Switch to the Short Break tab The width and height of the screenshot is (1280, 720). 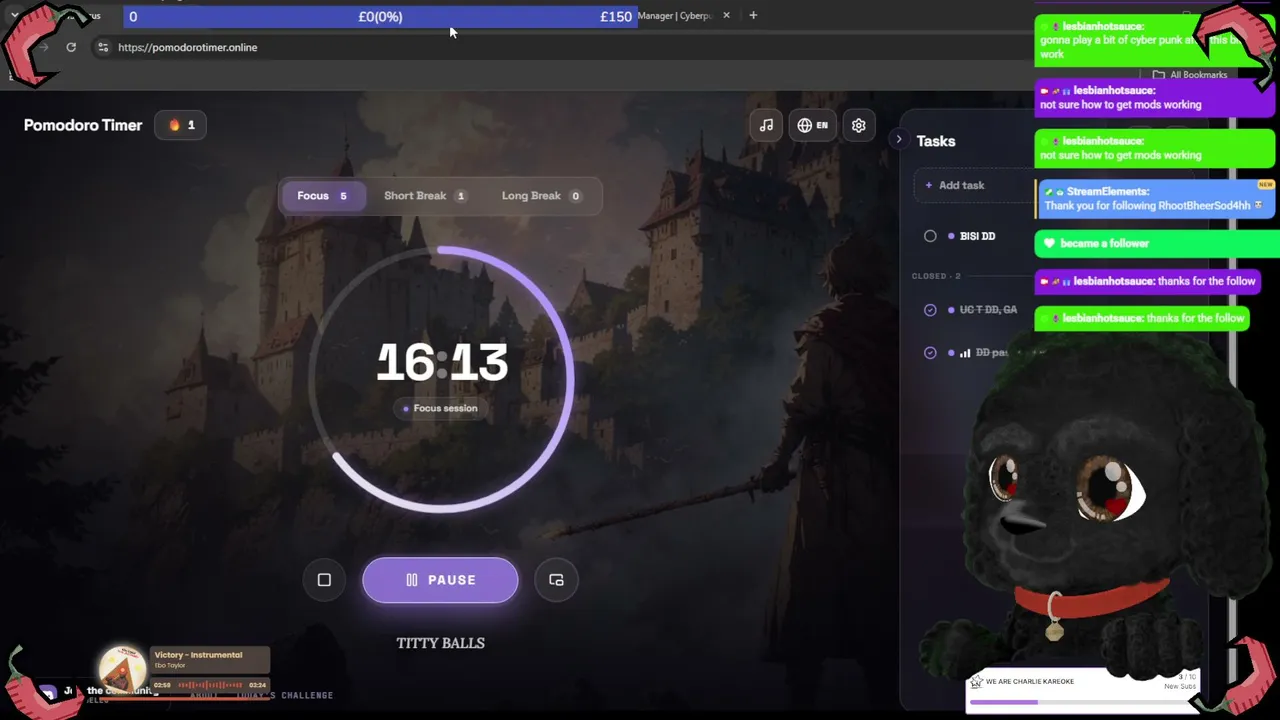(425, 196)
